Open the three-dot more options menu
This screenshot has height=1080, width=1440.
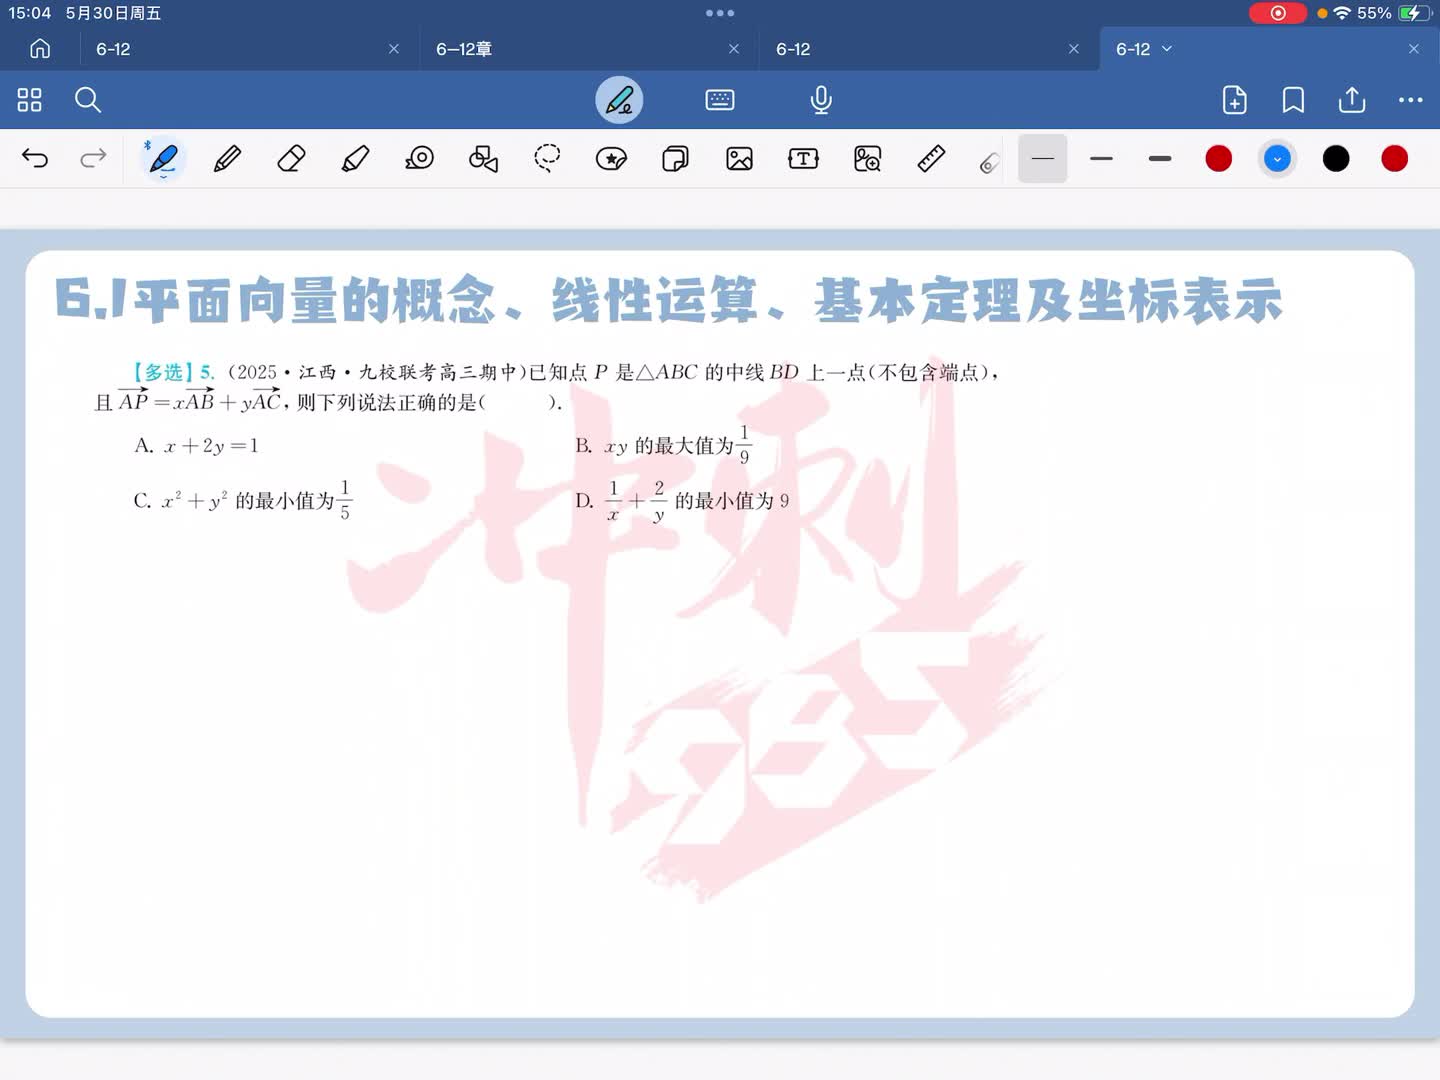pyautogui.click(x=1410, y=100)
